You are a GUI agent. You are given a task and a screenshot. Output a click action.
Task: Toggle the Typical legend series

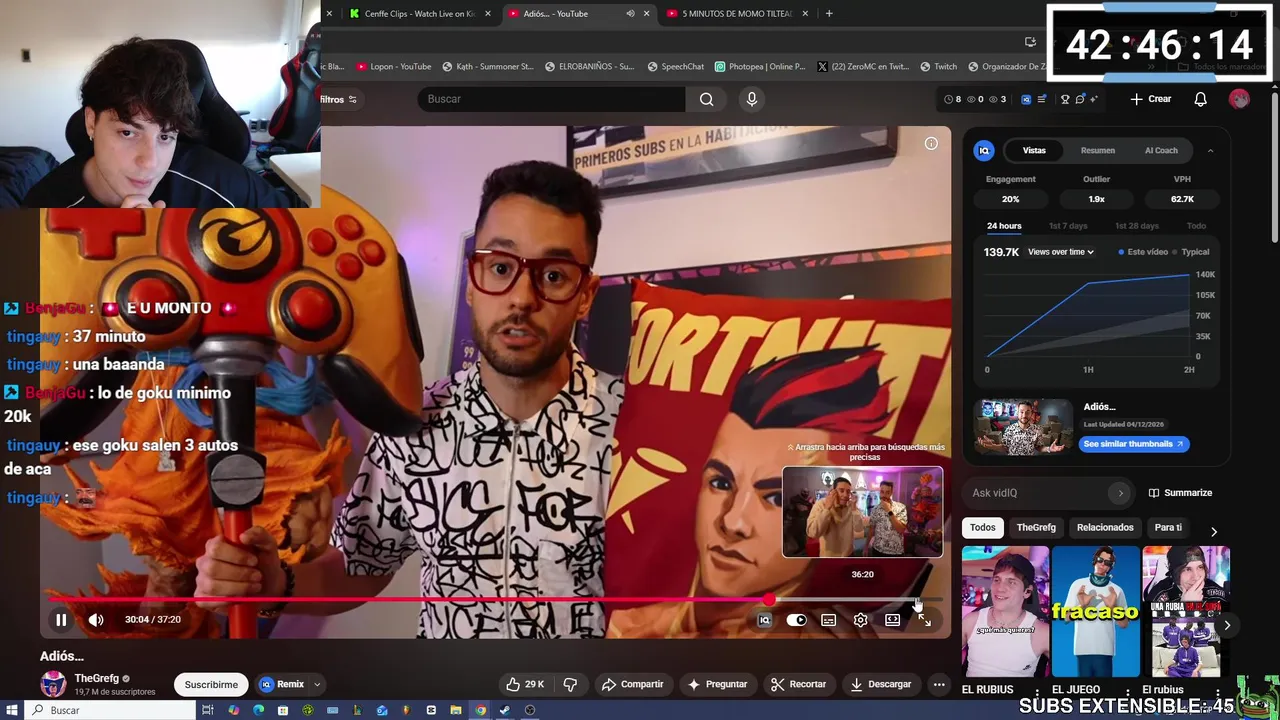point(1191,252)
